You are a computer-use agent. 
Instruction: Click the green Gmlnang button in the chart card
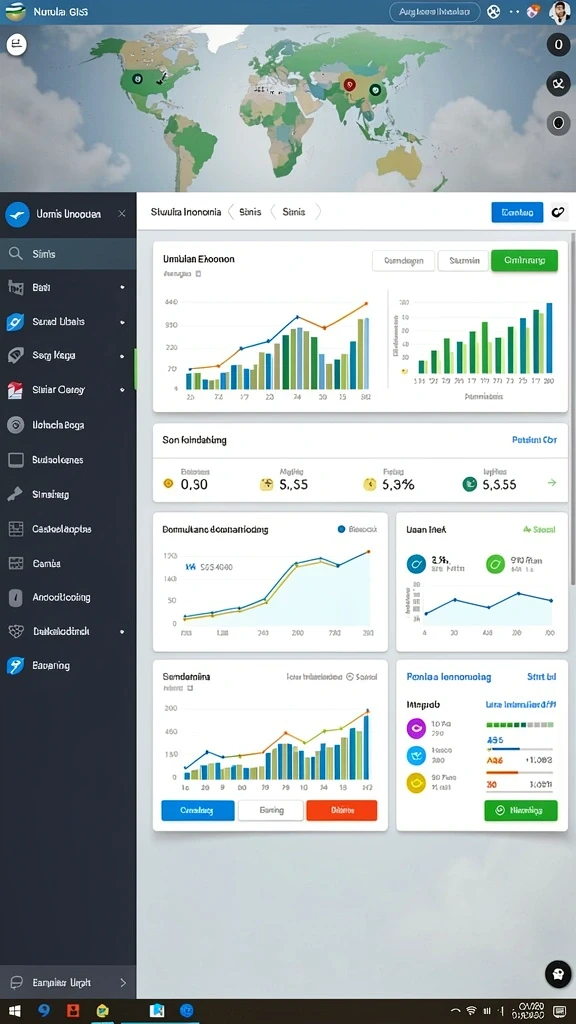point(524,260)
